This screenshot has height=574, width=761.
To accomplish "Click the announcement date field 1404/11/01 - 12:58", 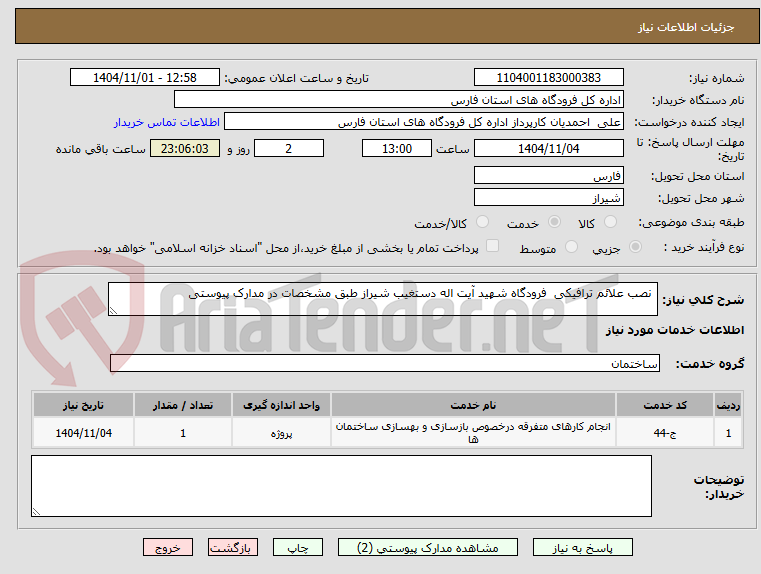I will point(145,78).
